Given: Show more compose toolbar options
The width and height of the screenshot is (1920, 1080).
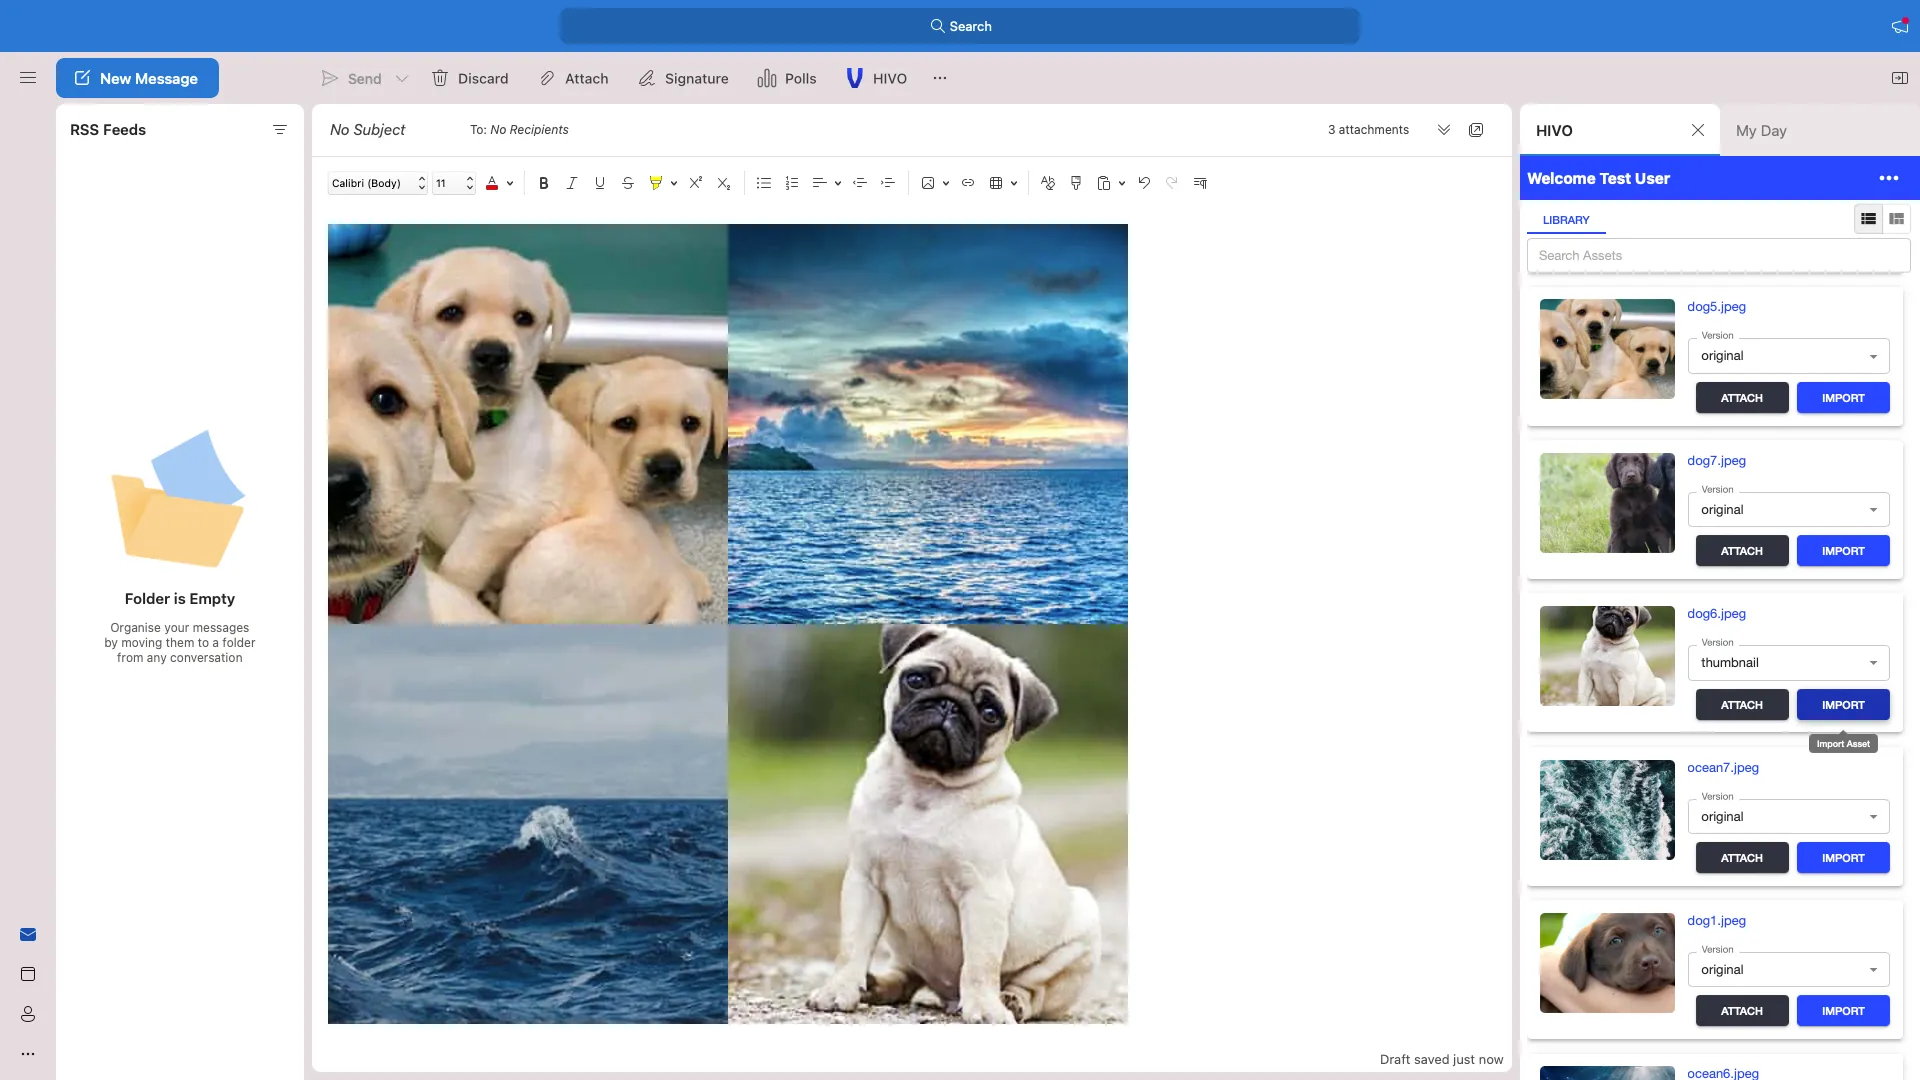Looking at the screenshot, I should pyautogui.click(x=940, y=78).
